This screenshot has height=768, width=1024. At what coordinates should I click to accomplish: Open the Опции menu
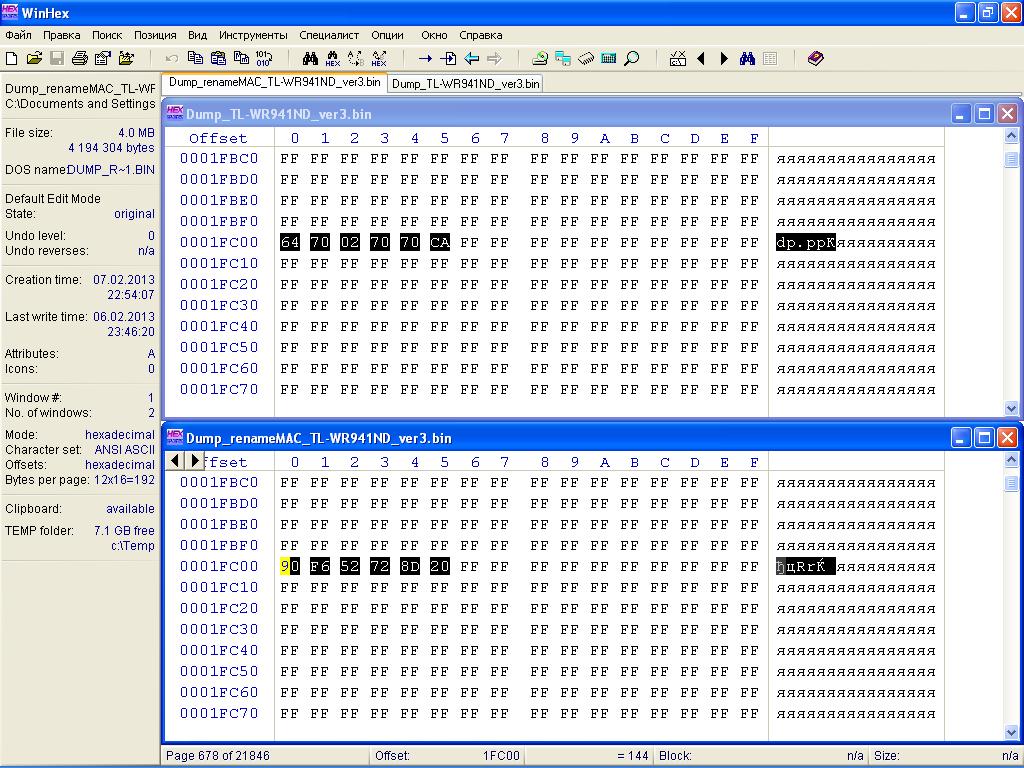pos(387,35)
